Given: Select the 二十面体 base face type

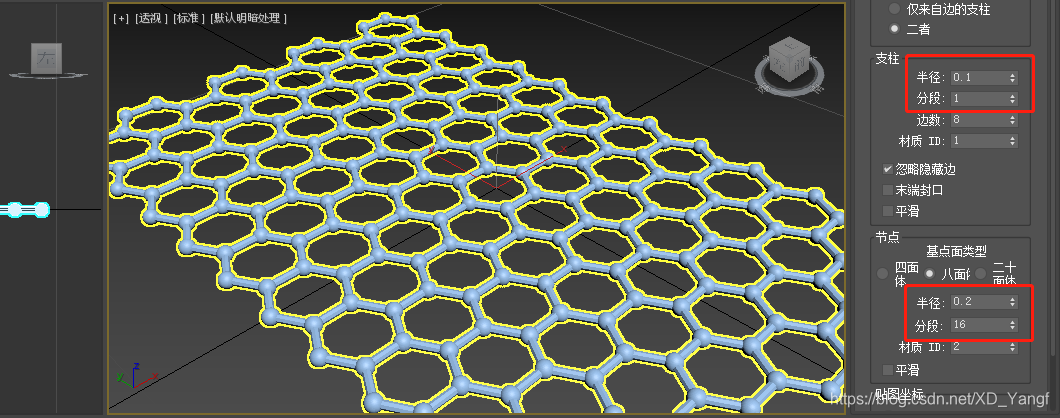Looking at the screenshot, I should [980, 274].
